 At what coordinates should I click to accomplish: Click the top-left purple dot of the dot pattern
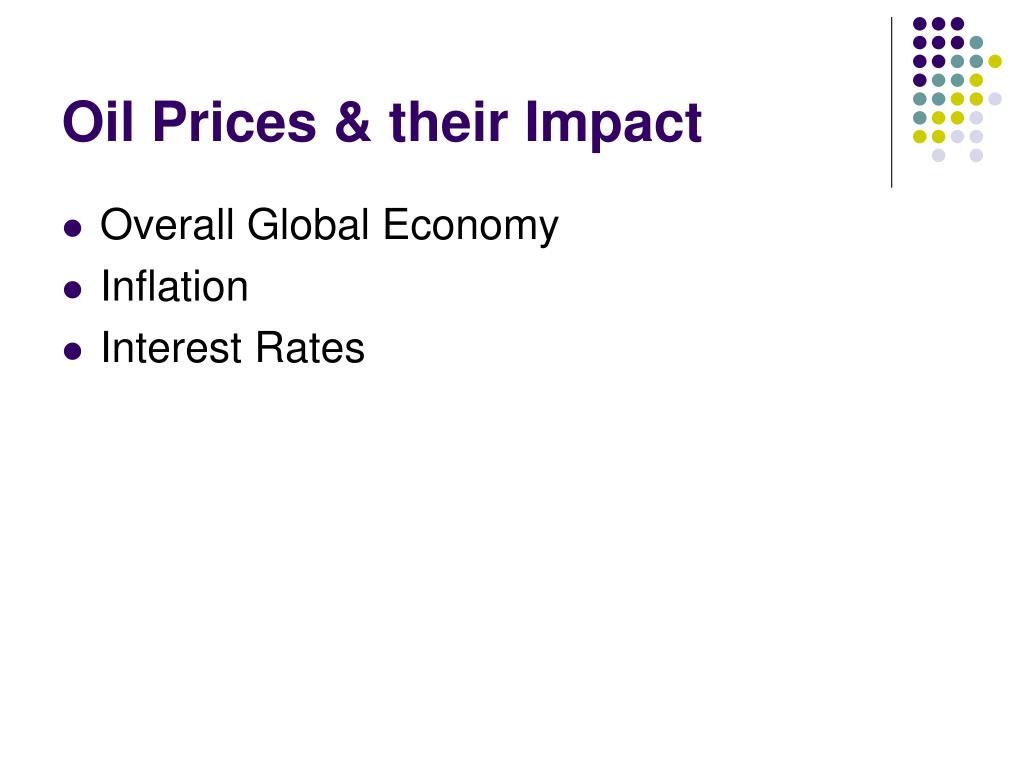point(920,24)
